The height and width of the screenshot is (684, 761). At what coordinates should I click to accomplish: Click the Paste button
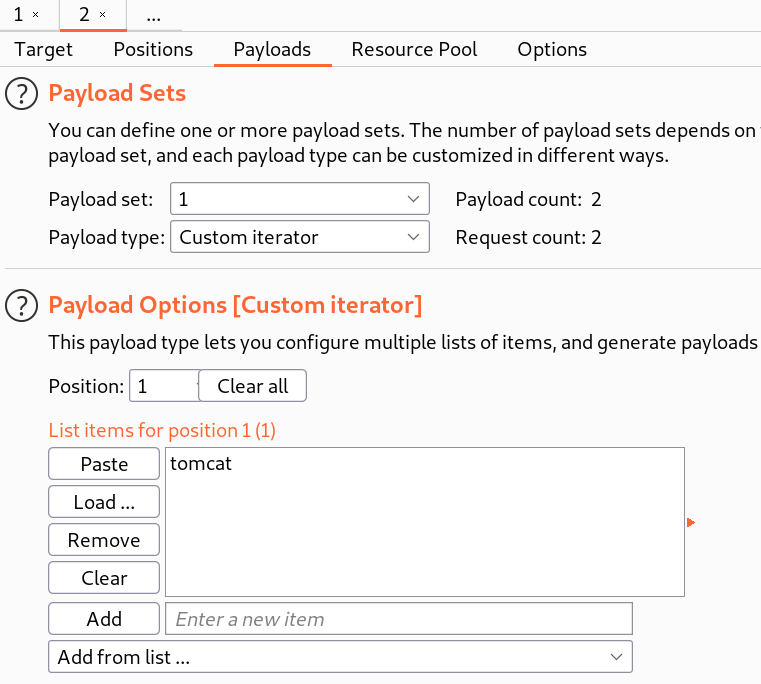coord(104,464)
